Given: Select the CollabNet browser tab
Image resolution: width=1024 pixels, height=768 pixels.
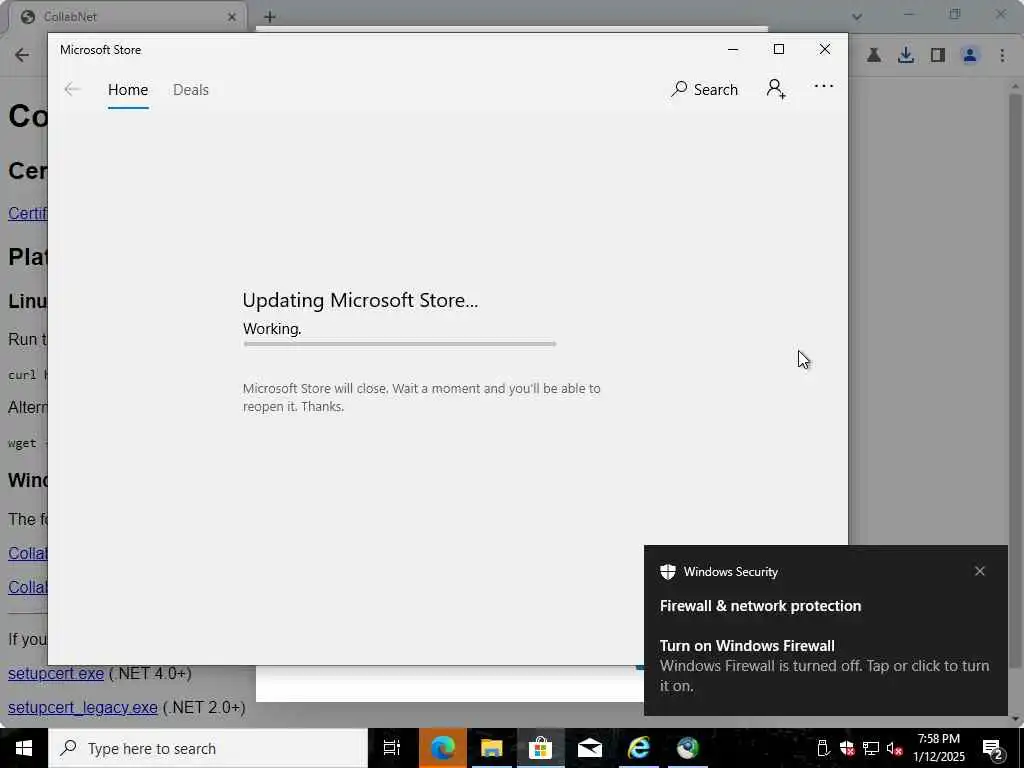Looking at the screenshot, I should click(x=127, y=17).
